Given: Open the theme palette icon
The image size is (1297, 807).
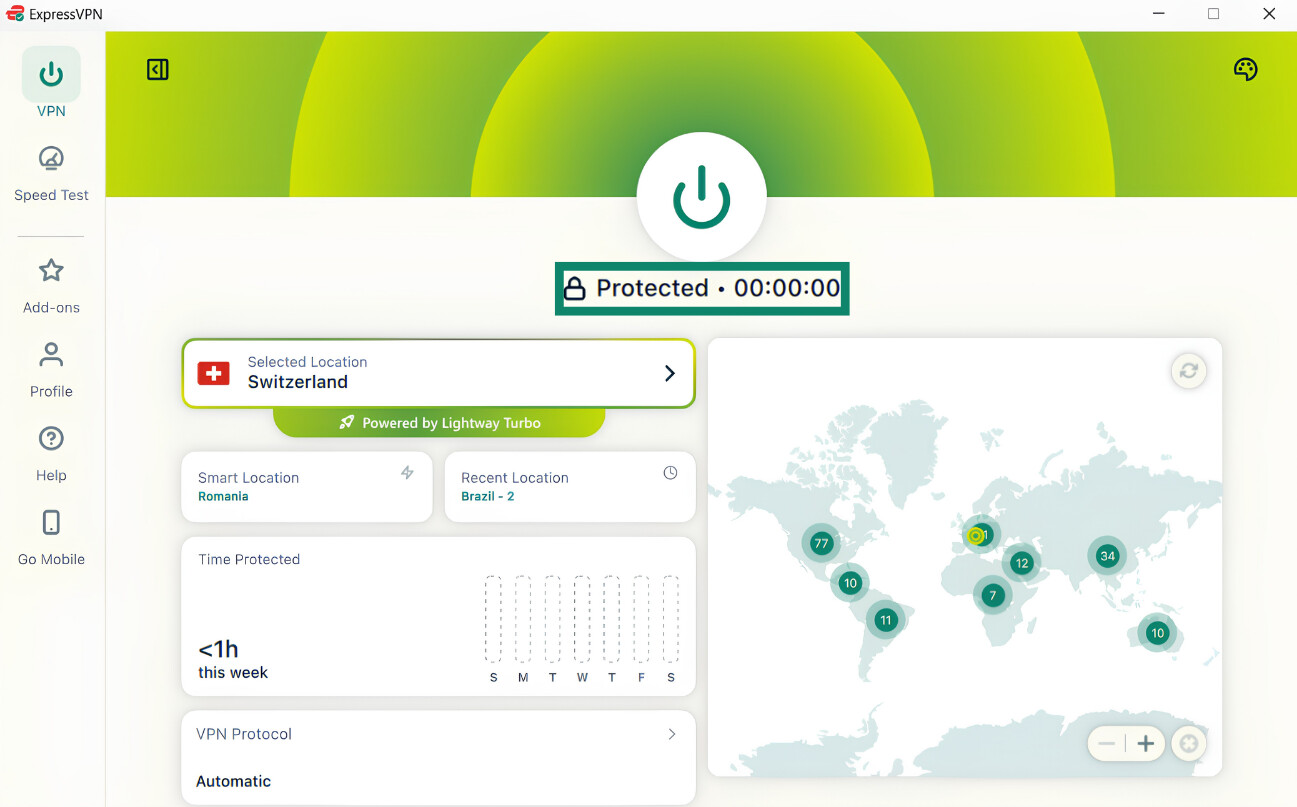Looking at the screenshot, I should click(1245, 69).
